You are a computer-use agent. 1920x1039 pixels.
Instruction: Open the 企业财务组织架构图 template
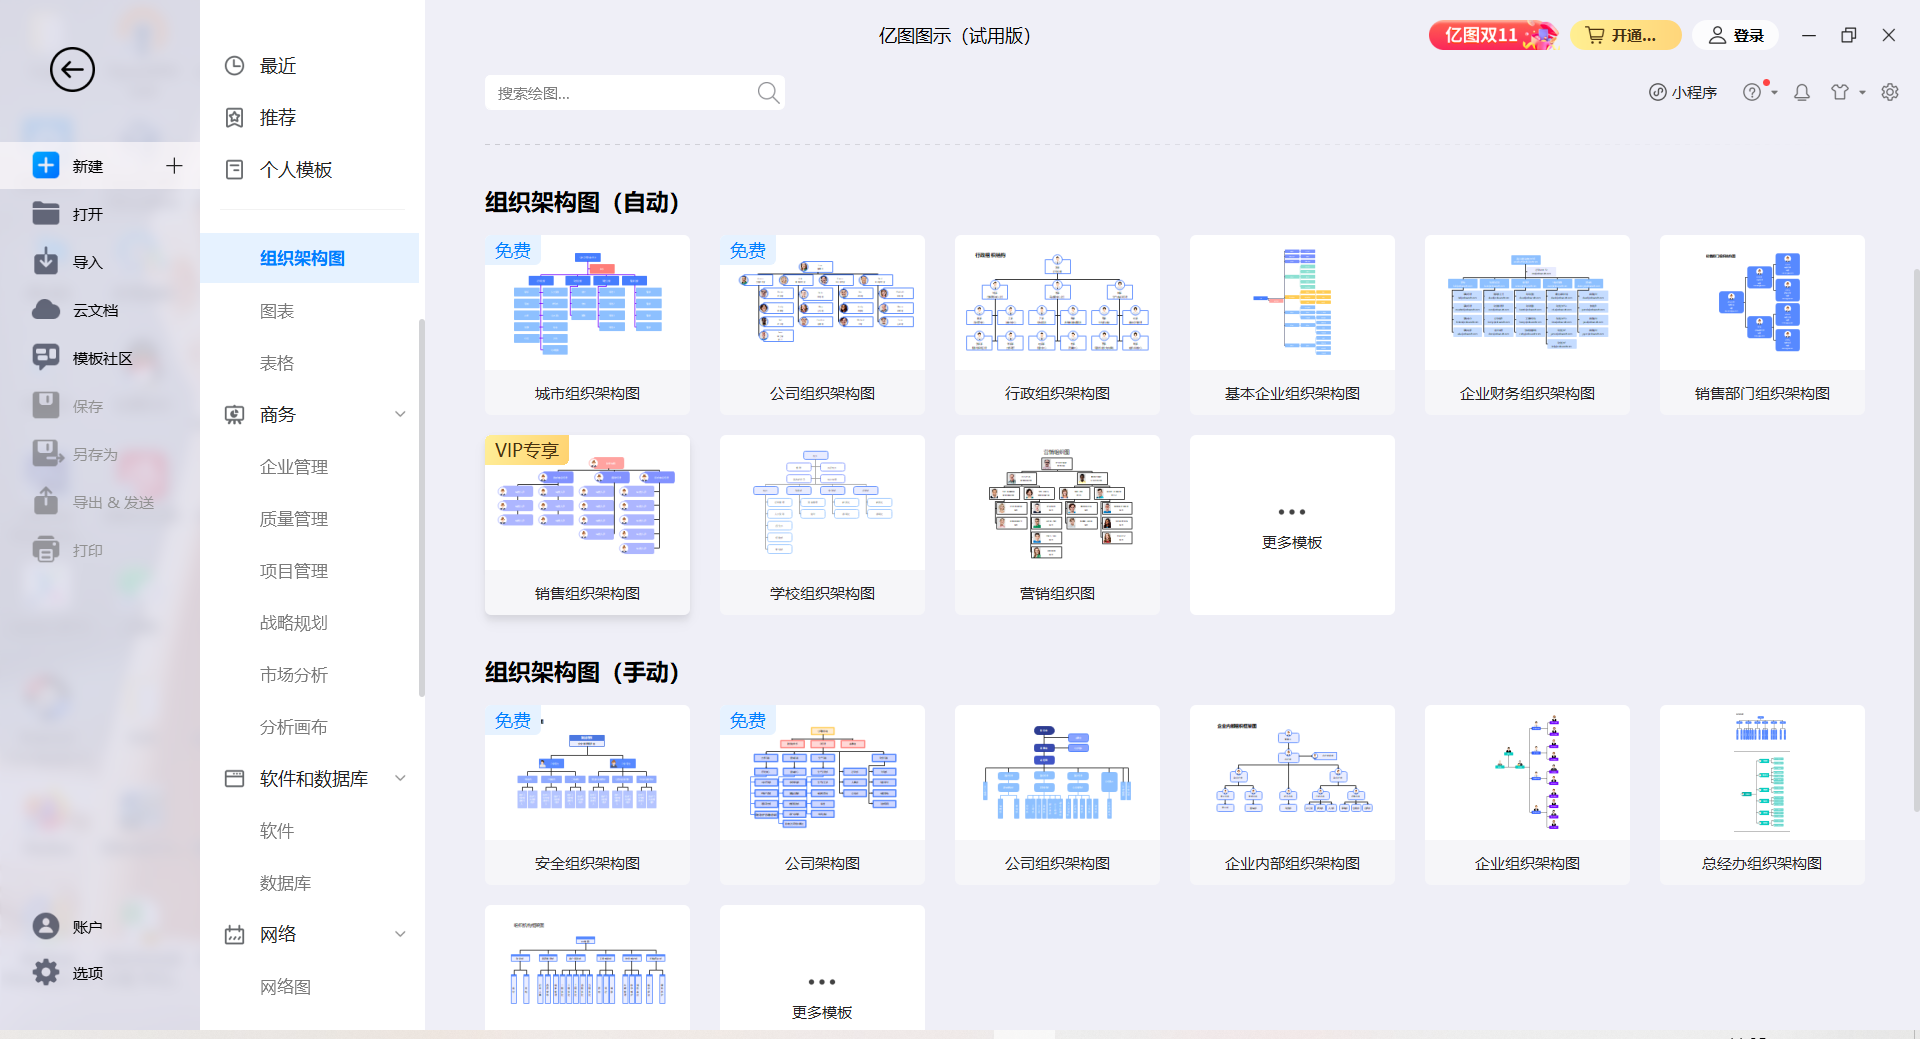coord(1527,325)
